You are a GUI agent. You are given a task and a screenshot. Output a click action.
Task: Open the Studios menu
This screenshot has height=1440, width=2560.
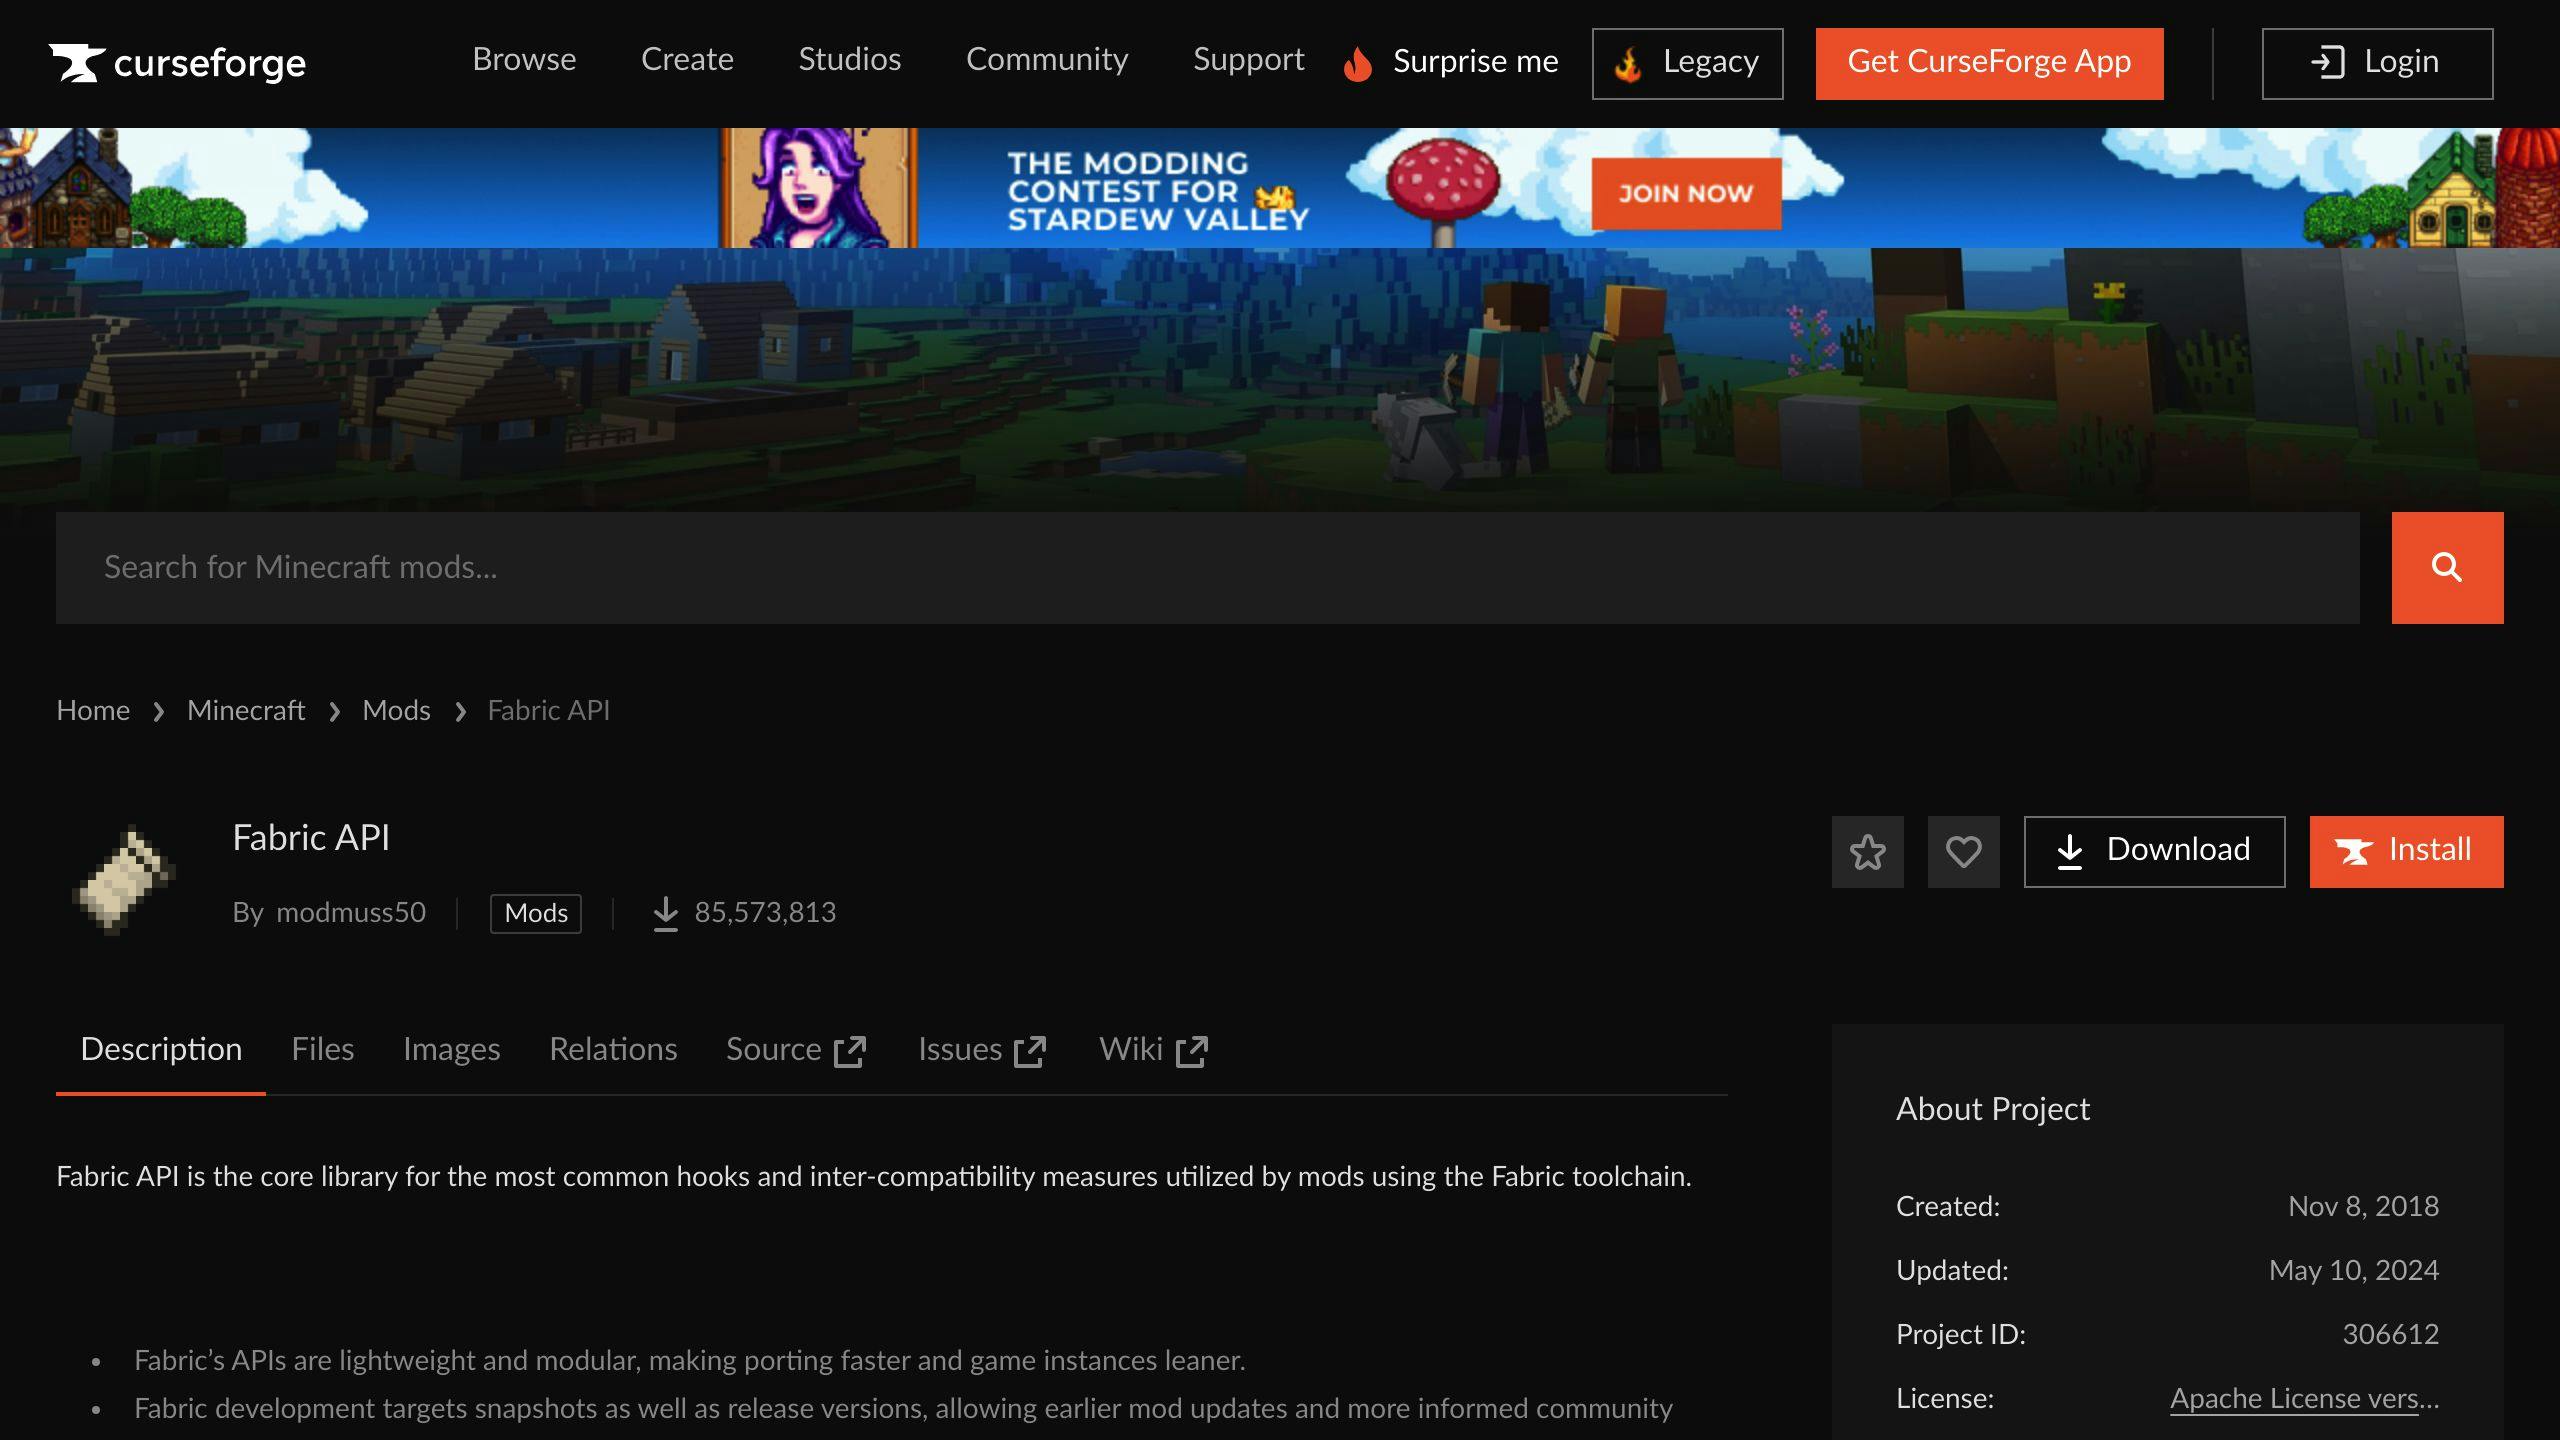pyautogui.click(x=849, y=60)
